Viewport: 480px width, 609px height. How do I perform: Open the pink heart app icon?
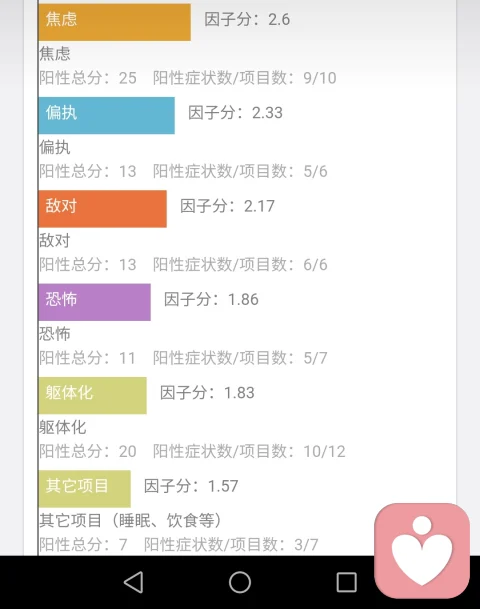[x=422, y=551]
